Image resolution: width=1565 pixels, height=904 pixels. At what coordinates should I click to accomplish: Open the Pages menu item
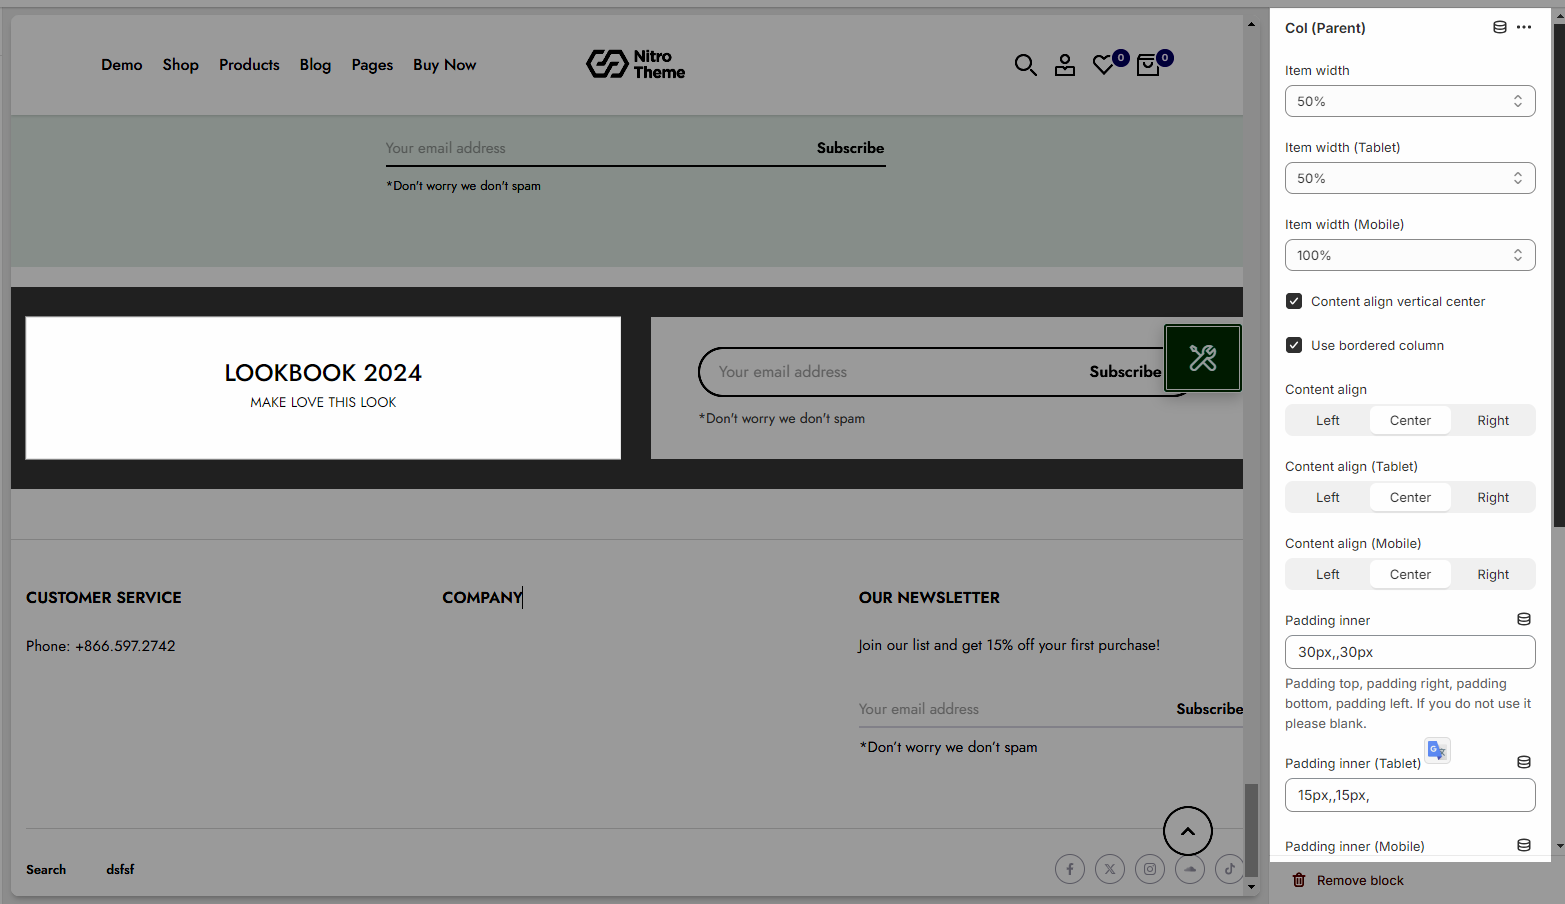coord(372,65)
